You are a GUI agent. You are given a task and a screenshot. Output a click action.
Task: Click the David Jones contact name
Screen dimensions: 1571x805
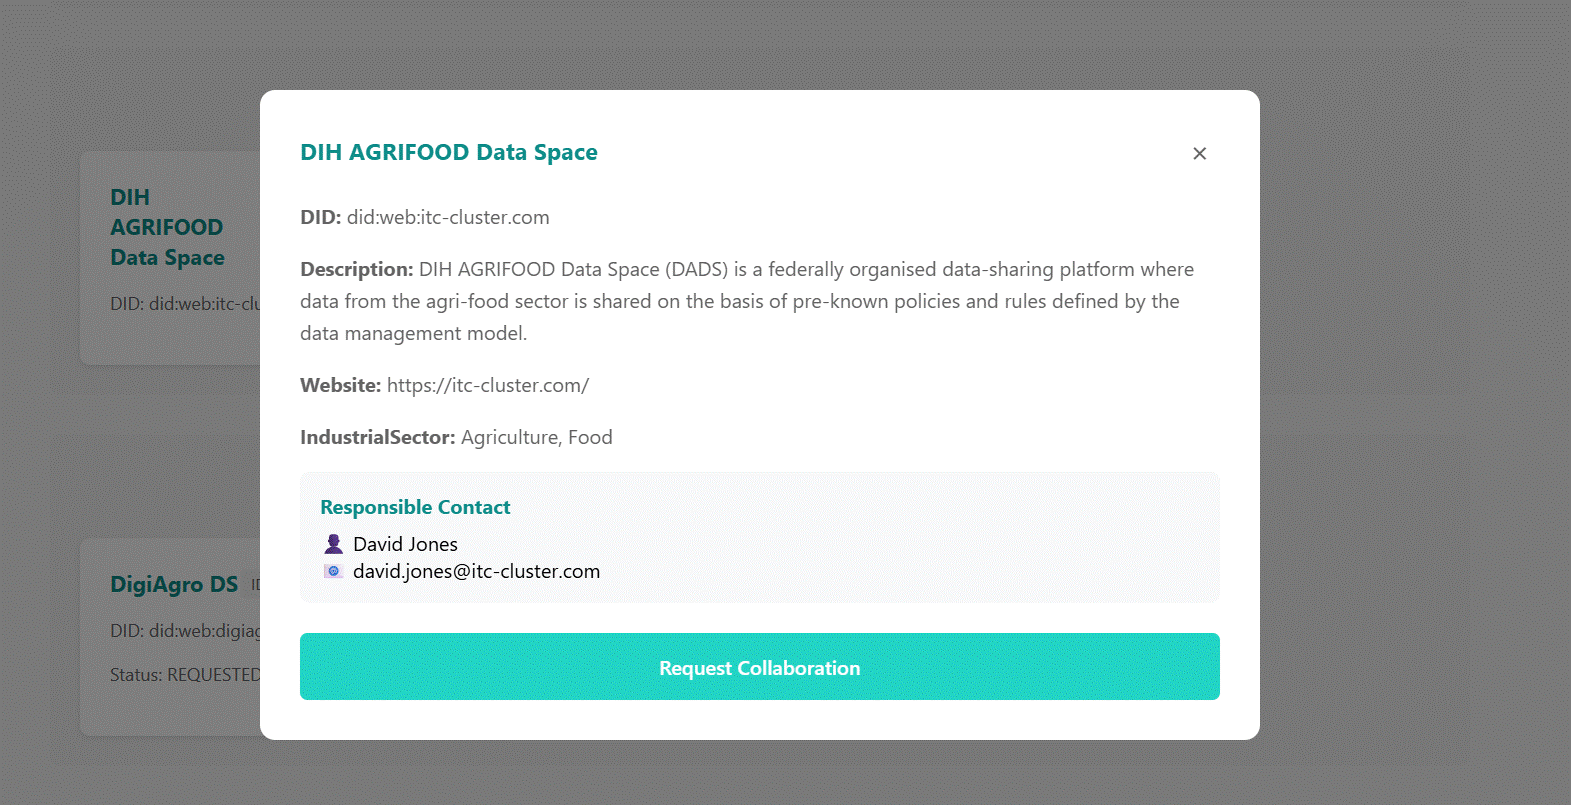coord(405,544)
